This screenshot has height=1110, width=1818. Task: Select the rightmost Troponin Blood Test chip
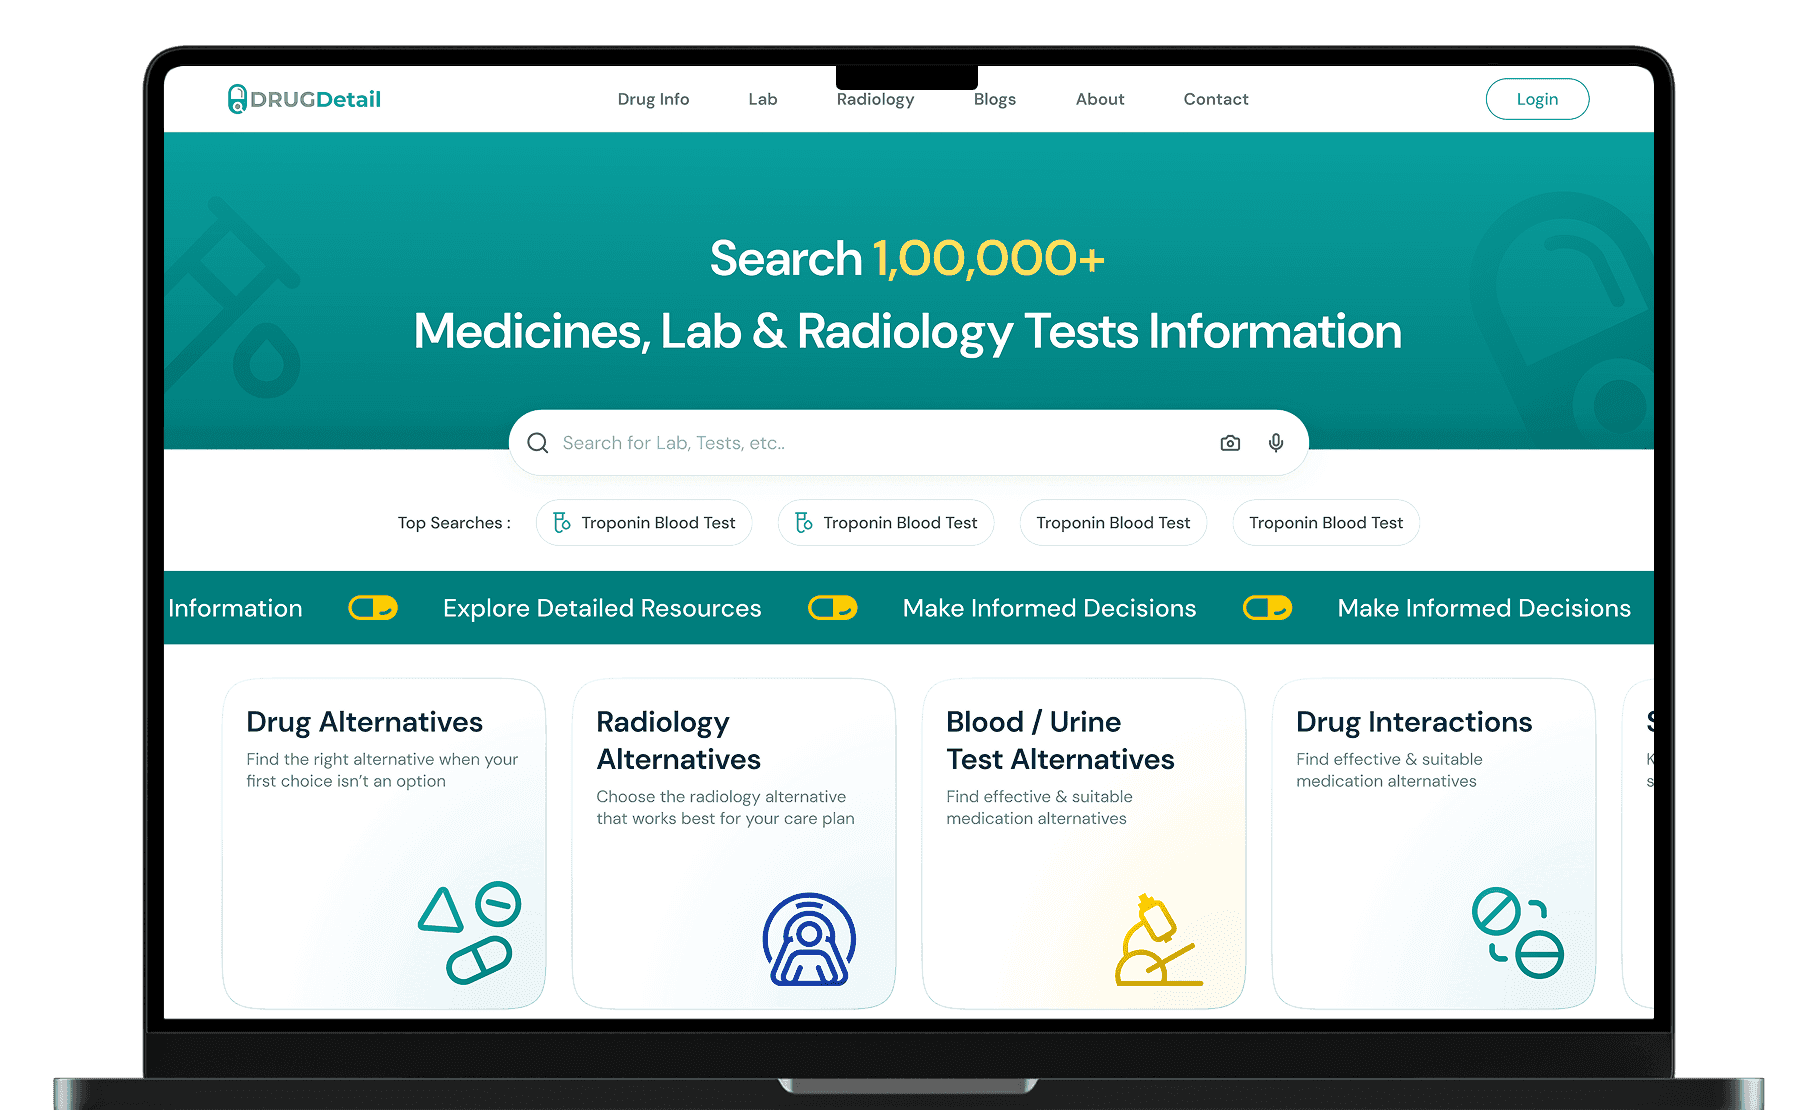pos(1326,522)
